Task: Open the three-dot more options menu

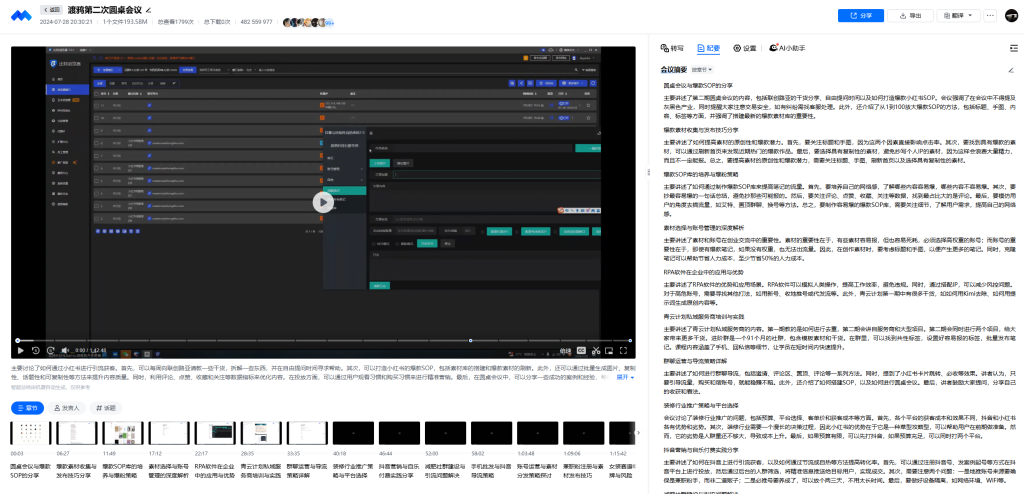Action: [991, 15]
